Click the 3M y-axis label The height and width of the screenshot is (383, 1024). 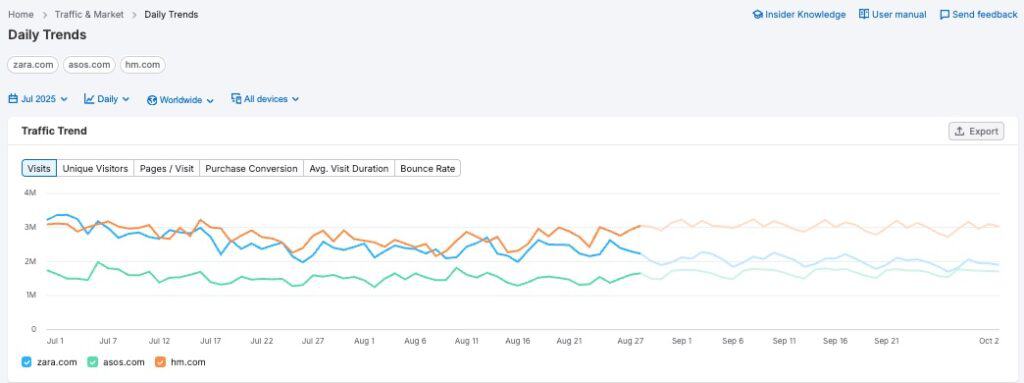[x=30, y=227]
